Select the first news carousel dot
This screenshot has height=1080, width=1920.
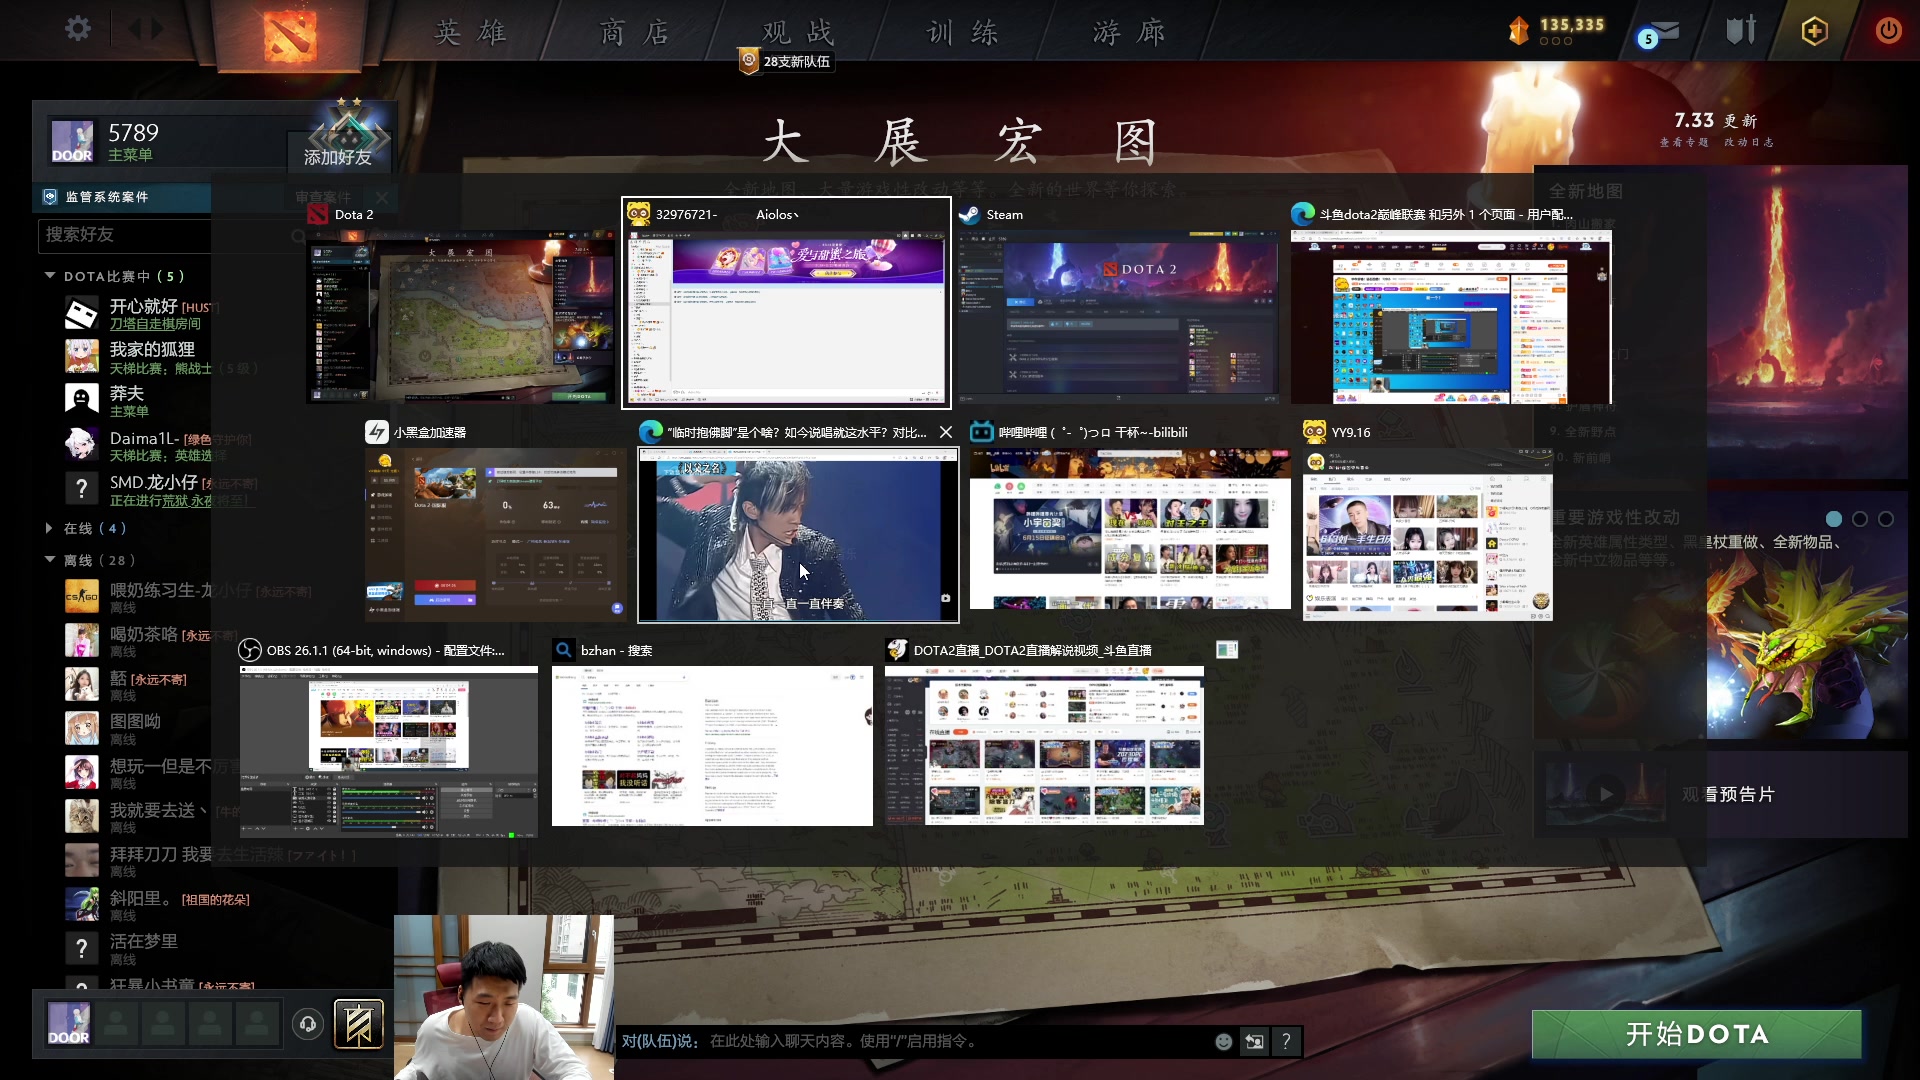[x=1834, y=519]
